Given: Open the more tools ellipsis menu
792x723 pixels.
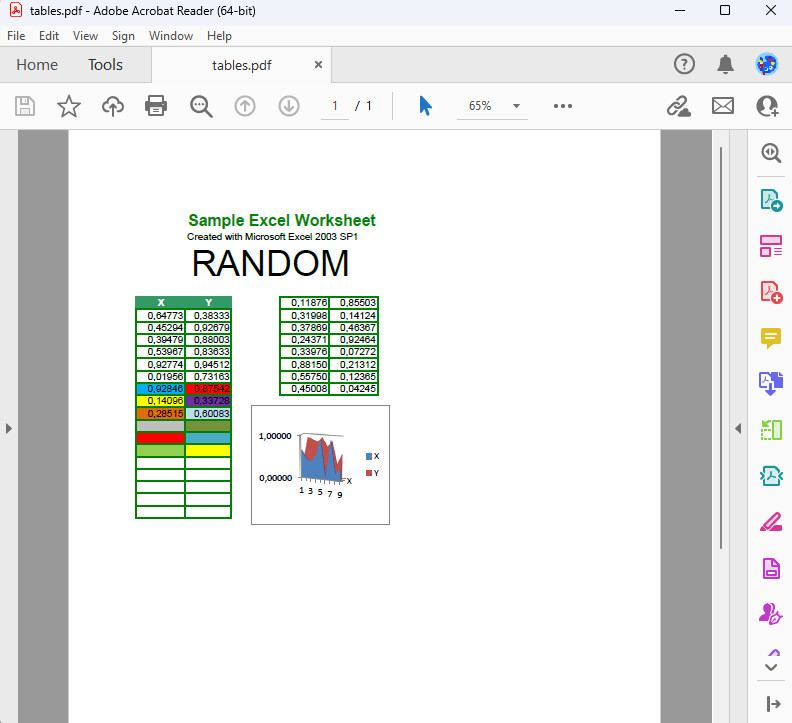Looking at the screenshot, I should pyautogui.click(x=563, y=106).
